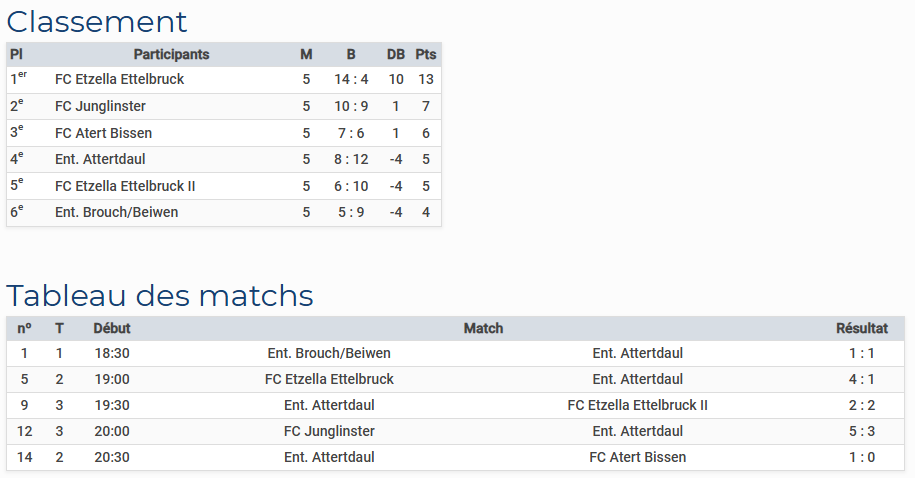Click the Participants column header
The image size is (915, 478).
pyautogui.click(x=171, y=54)
